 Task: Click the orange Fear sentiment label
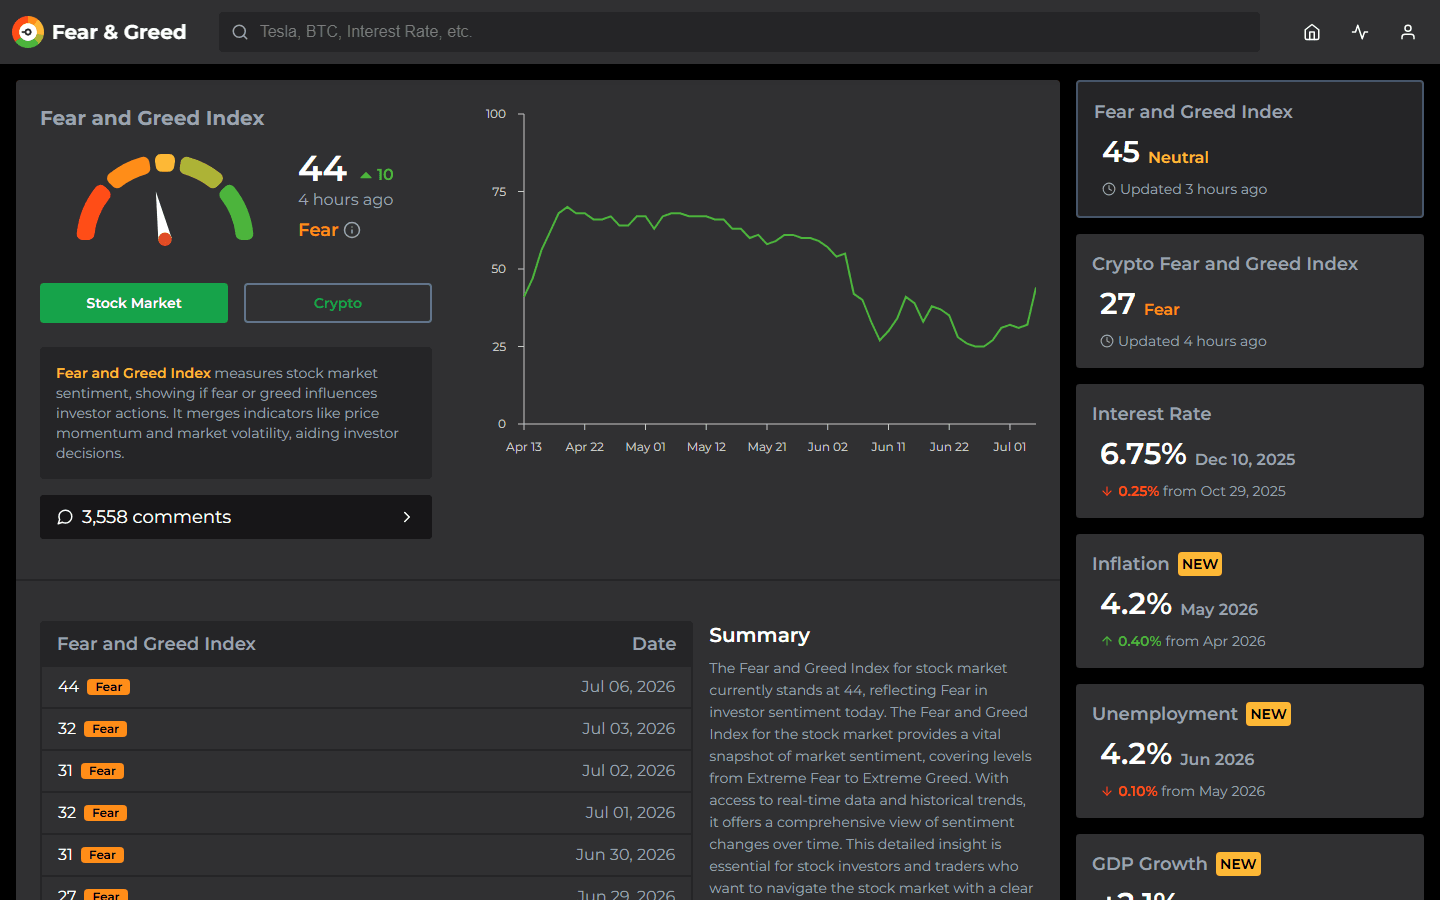[x=319, y=230]
